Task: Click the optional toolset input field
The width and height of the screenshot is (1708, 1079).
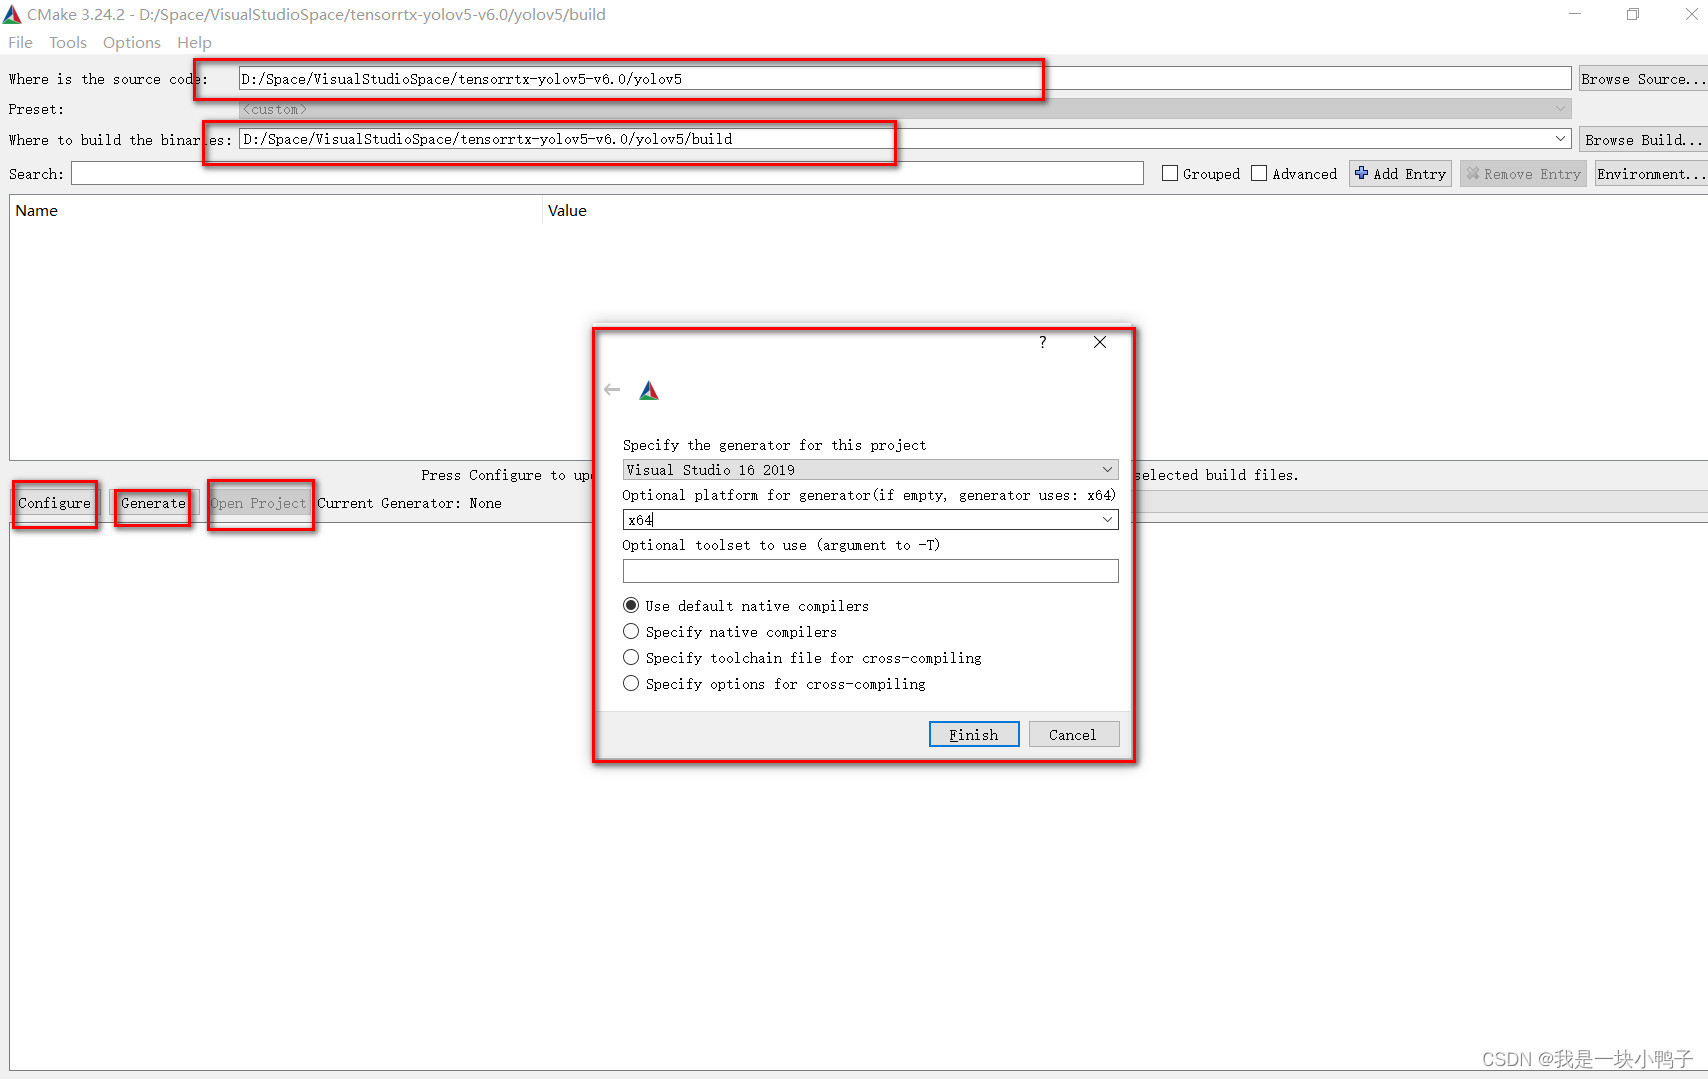Action: 870,571
